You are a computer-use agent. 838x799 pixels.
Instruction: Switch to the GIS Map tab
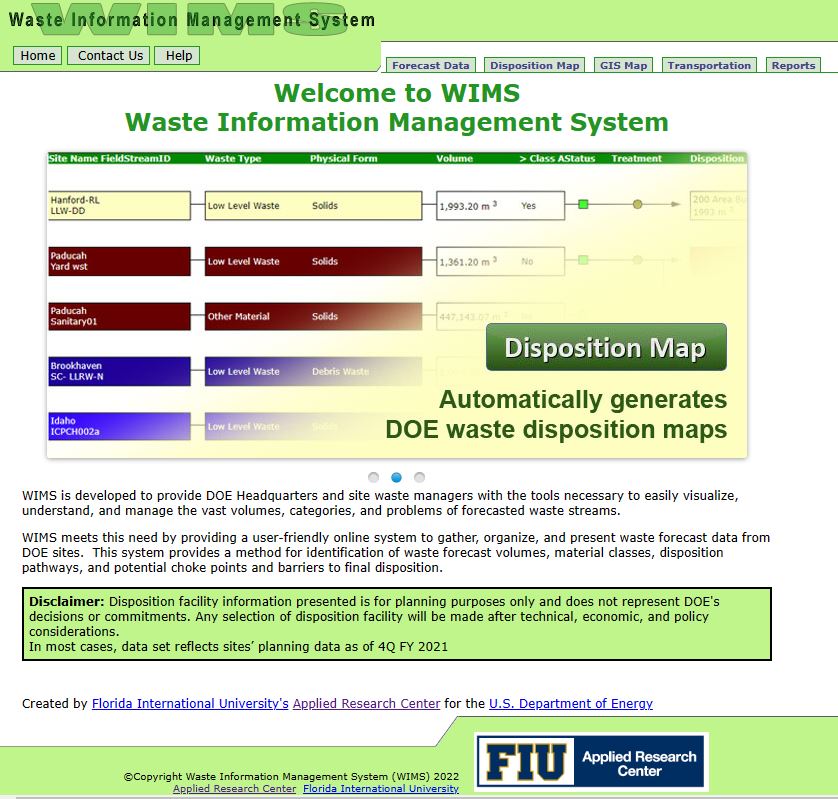click(x=622, y=64)
